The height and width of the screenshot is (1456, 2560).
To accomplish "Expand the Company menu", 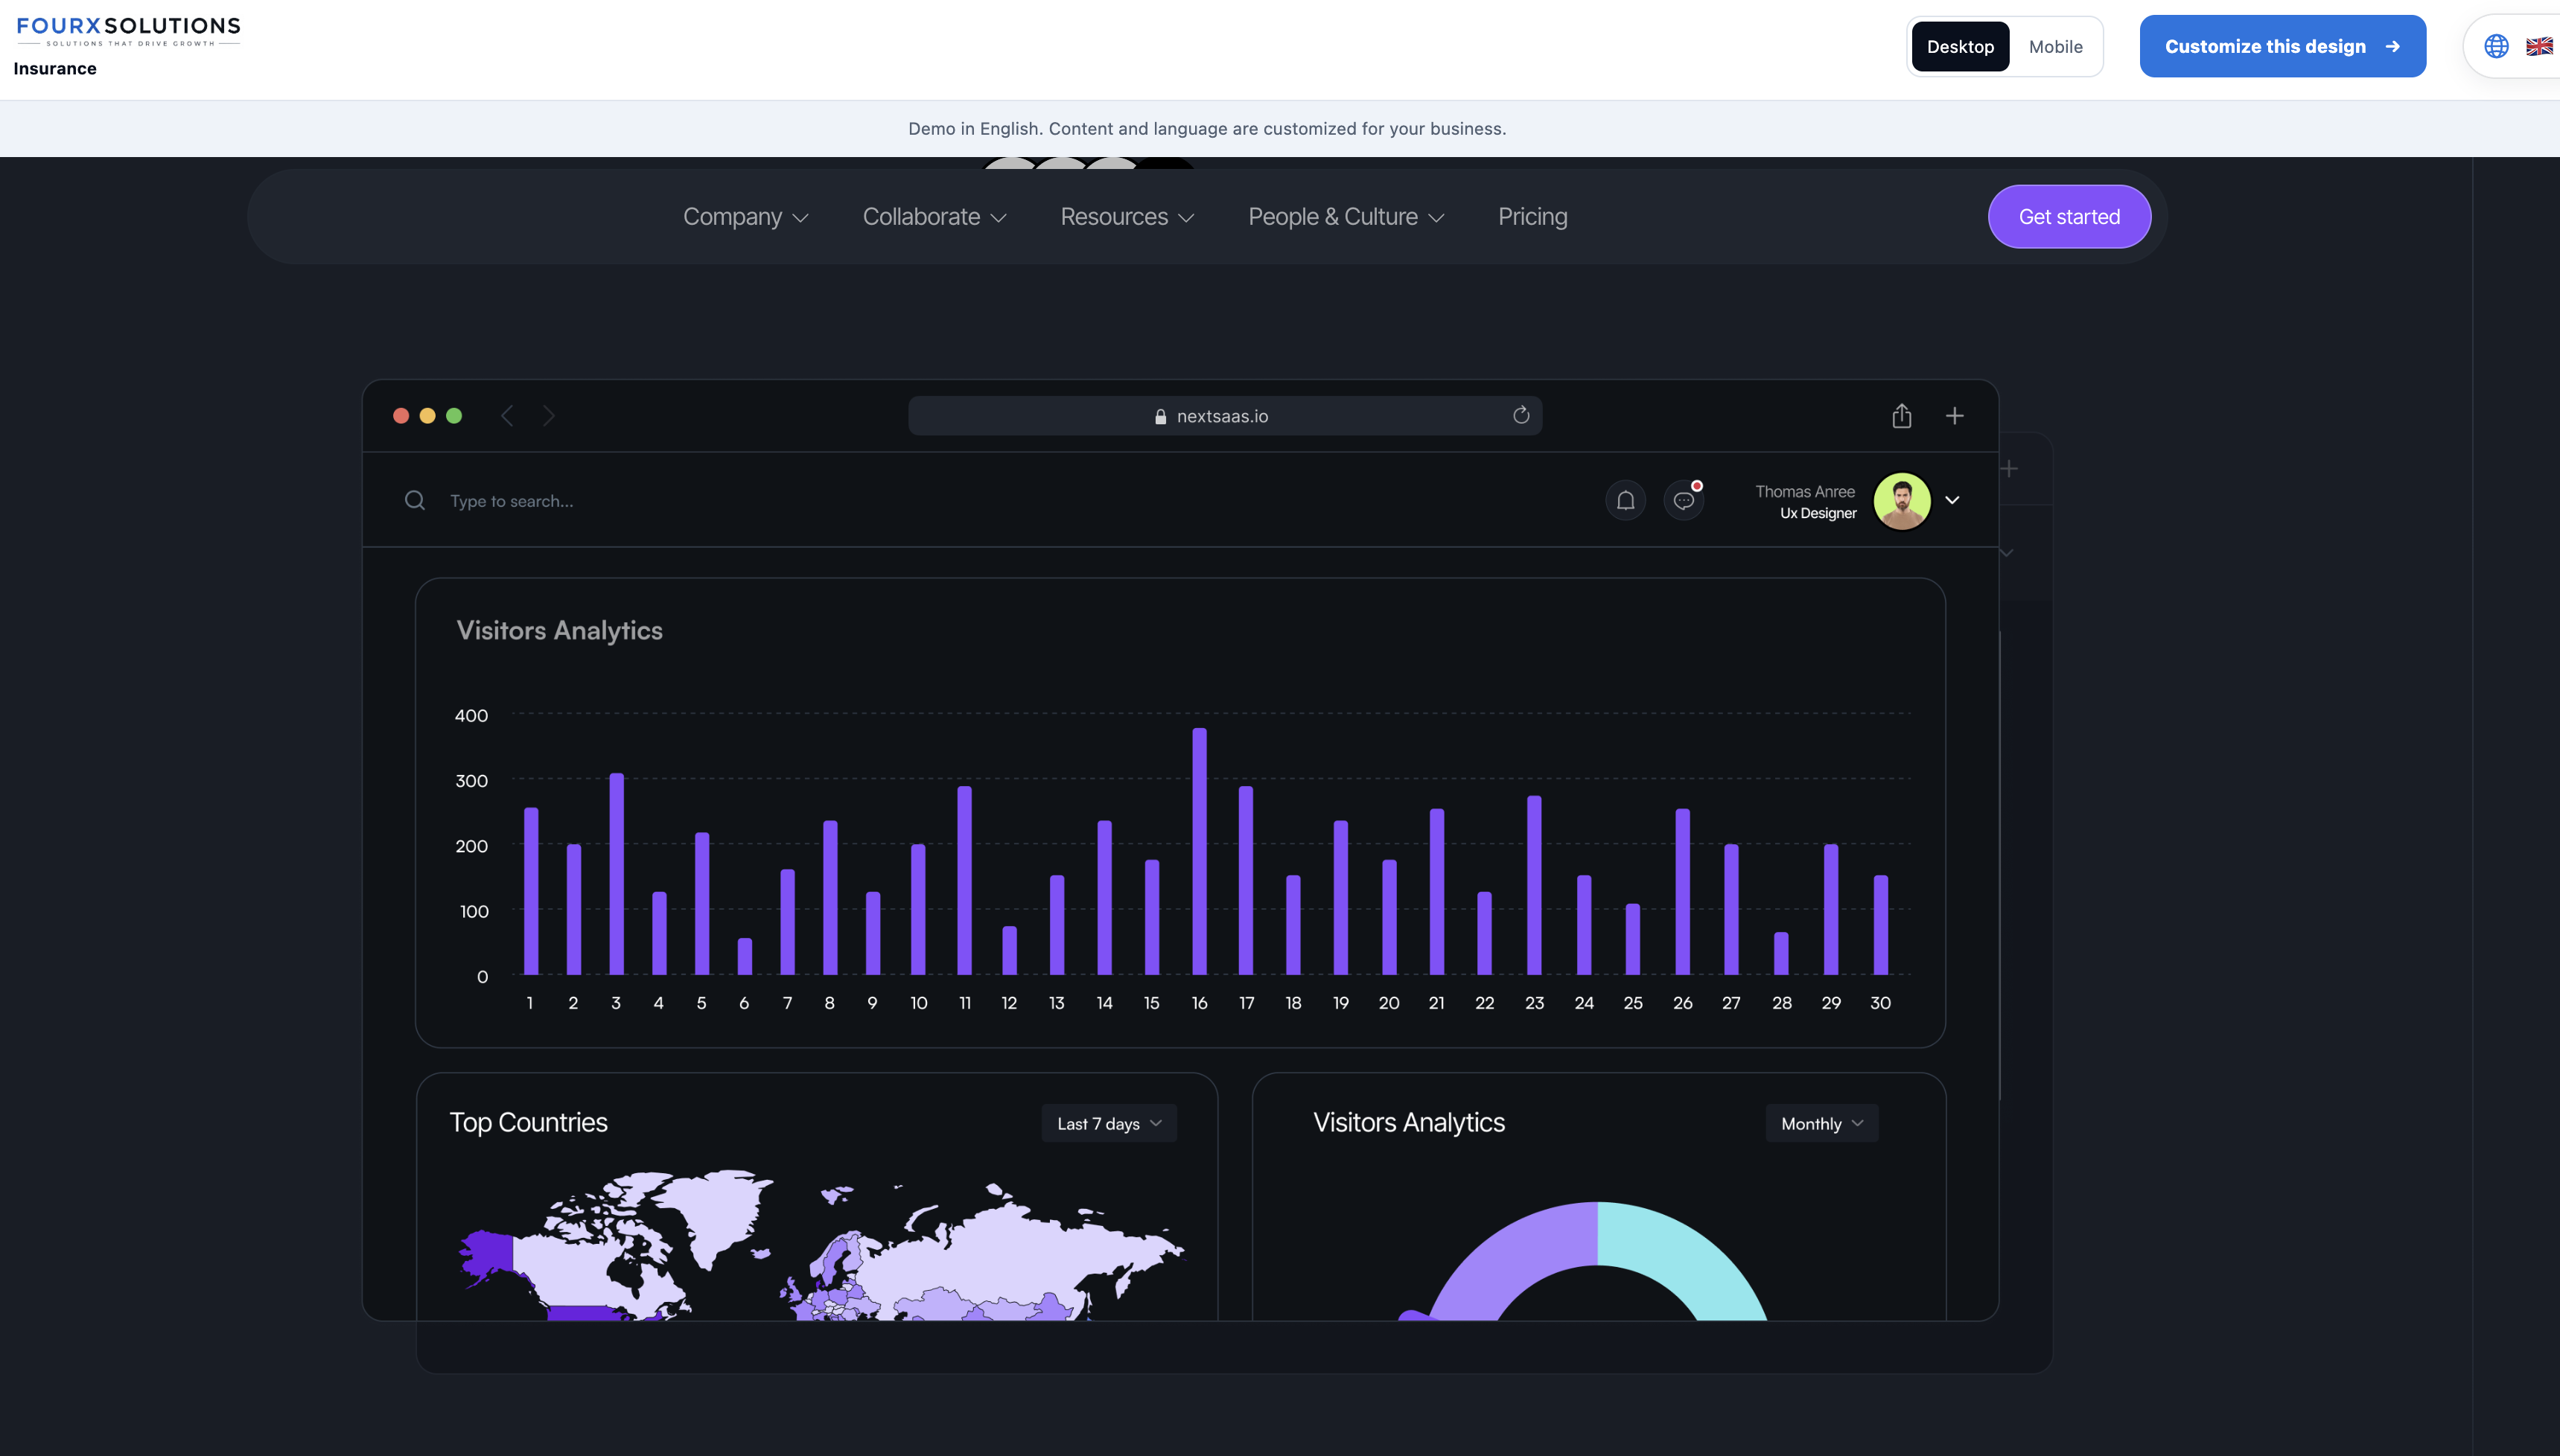I will 745,217.
